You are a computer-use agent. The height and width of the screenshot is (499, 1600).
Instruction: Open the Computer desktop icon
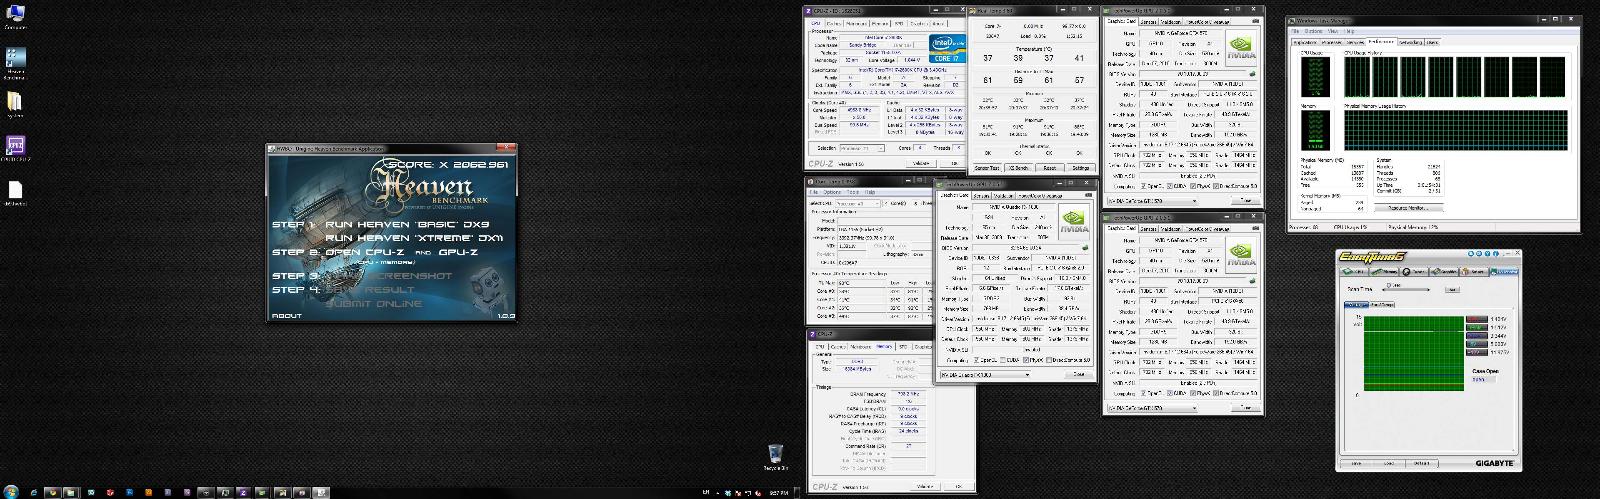point(15,16)
